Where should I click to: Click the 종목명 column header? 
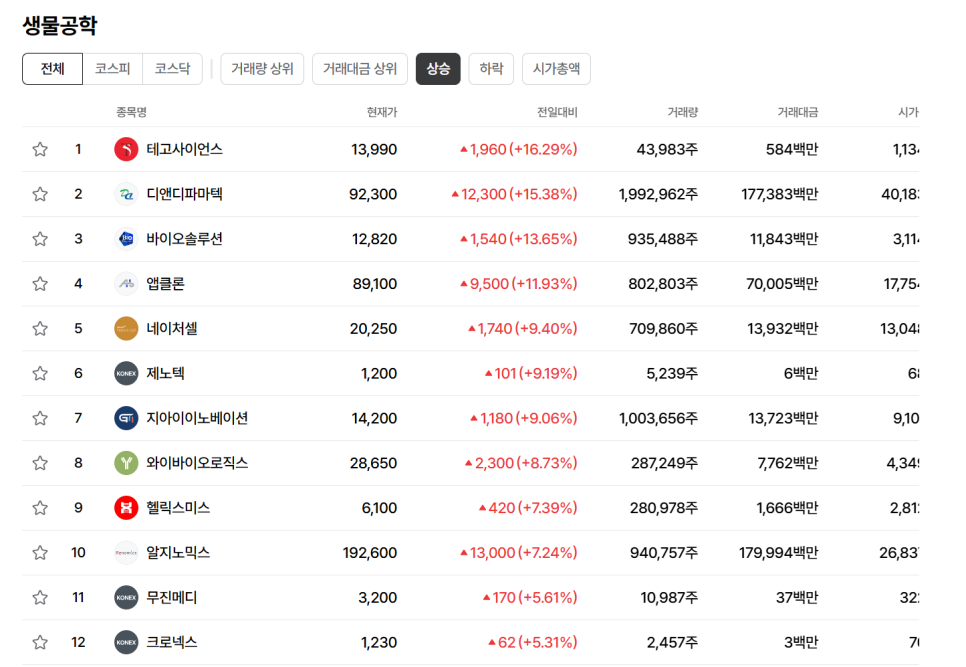[131, 112]
